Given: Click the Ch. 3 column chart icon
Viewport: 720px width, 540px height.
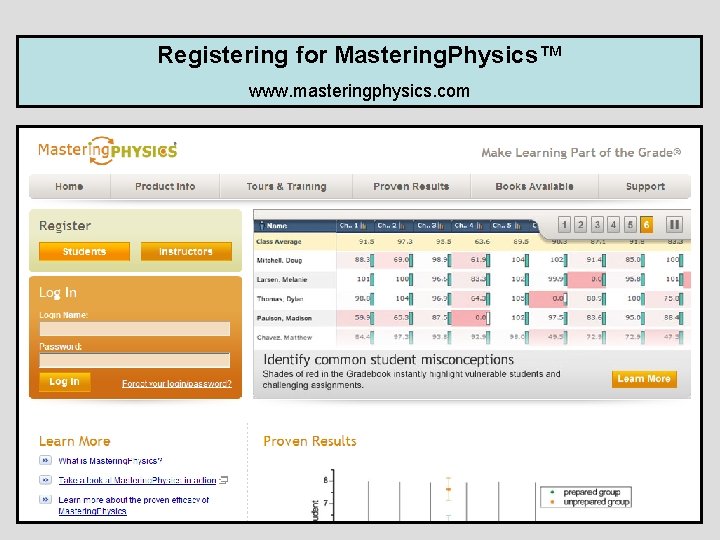Looking at the screenshot, I should tap(441, 225).
